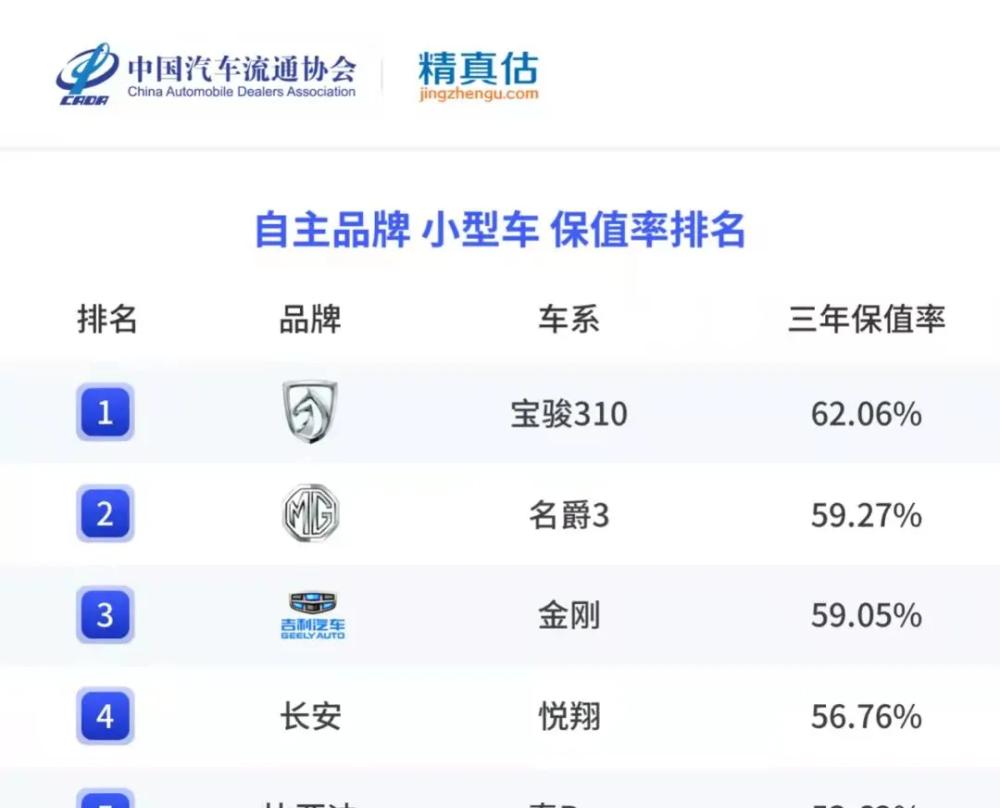Click the rank 2 badge

[105, 513]
